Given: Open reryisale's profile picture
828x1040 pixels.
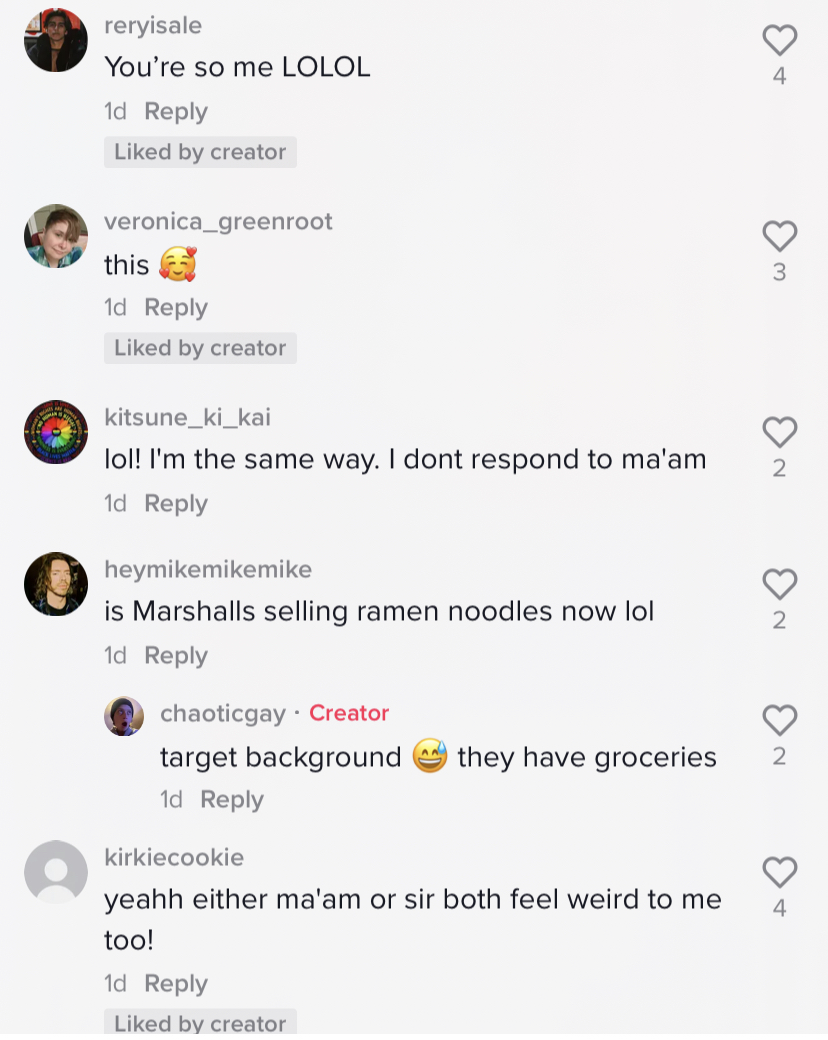Looking at the screenshot, I should point(56,40).
